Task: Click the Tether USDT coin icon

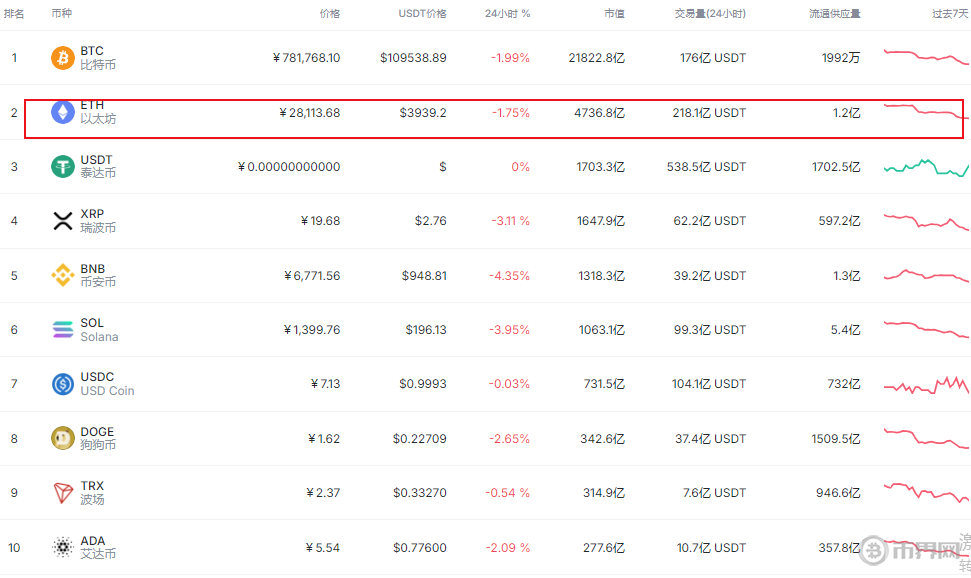Action: click(63, 167)
